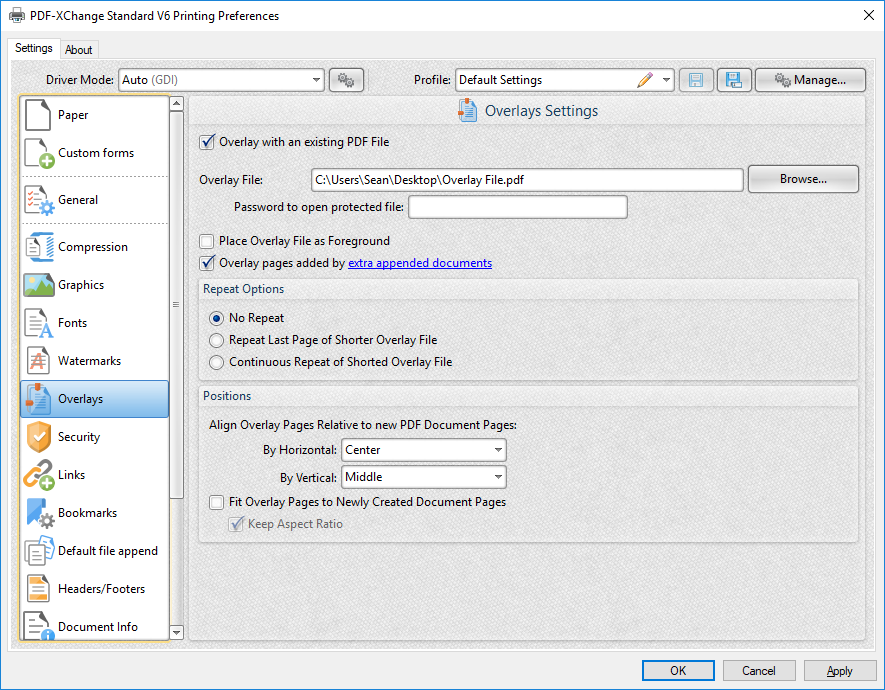Select the No Repeat radio option
The image size is (885, 690).
216,318
